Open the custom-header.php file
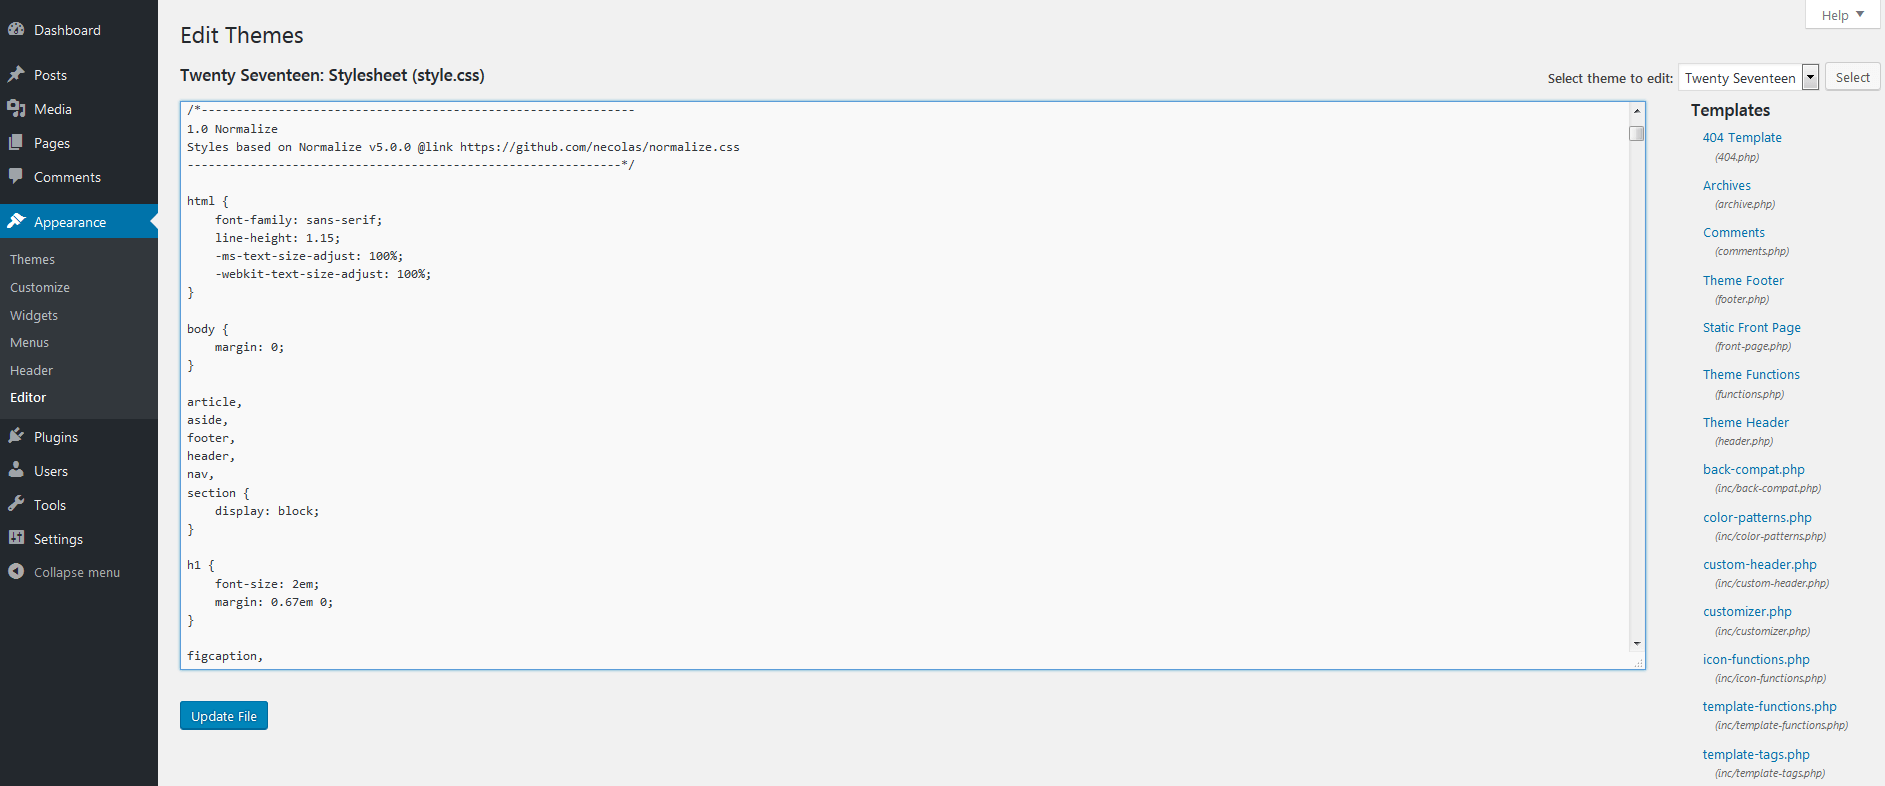 pyautogui.click(x=1760, y=564)
